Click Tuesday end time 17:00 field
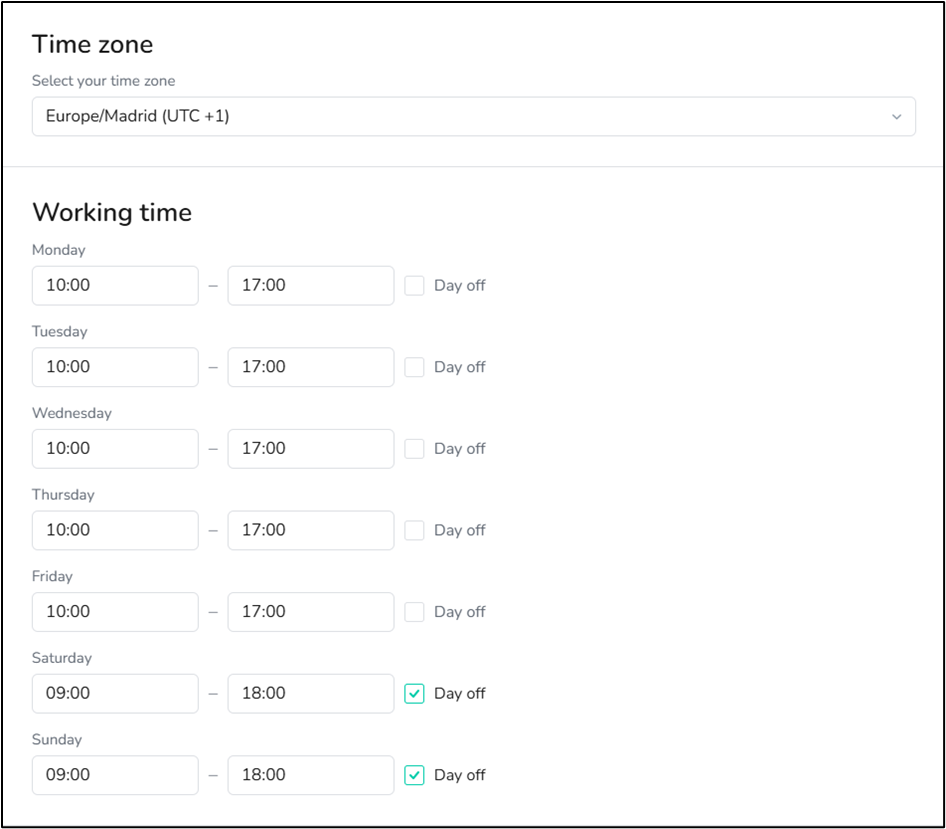Viewport: 946px width, 829px height. pos(311,367)
